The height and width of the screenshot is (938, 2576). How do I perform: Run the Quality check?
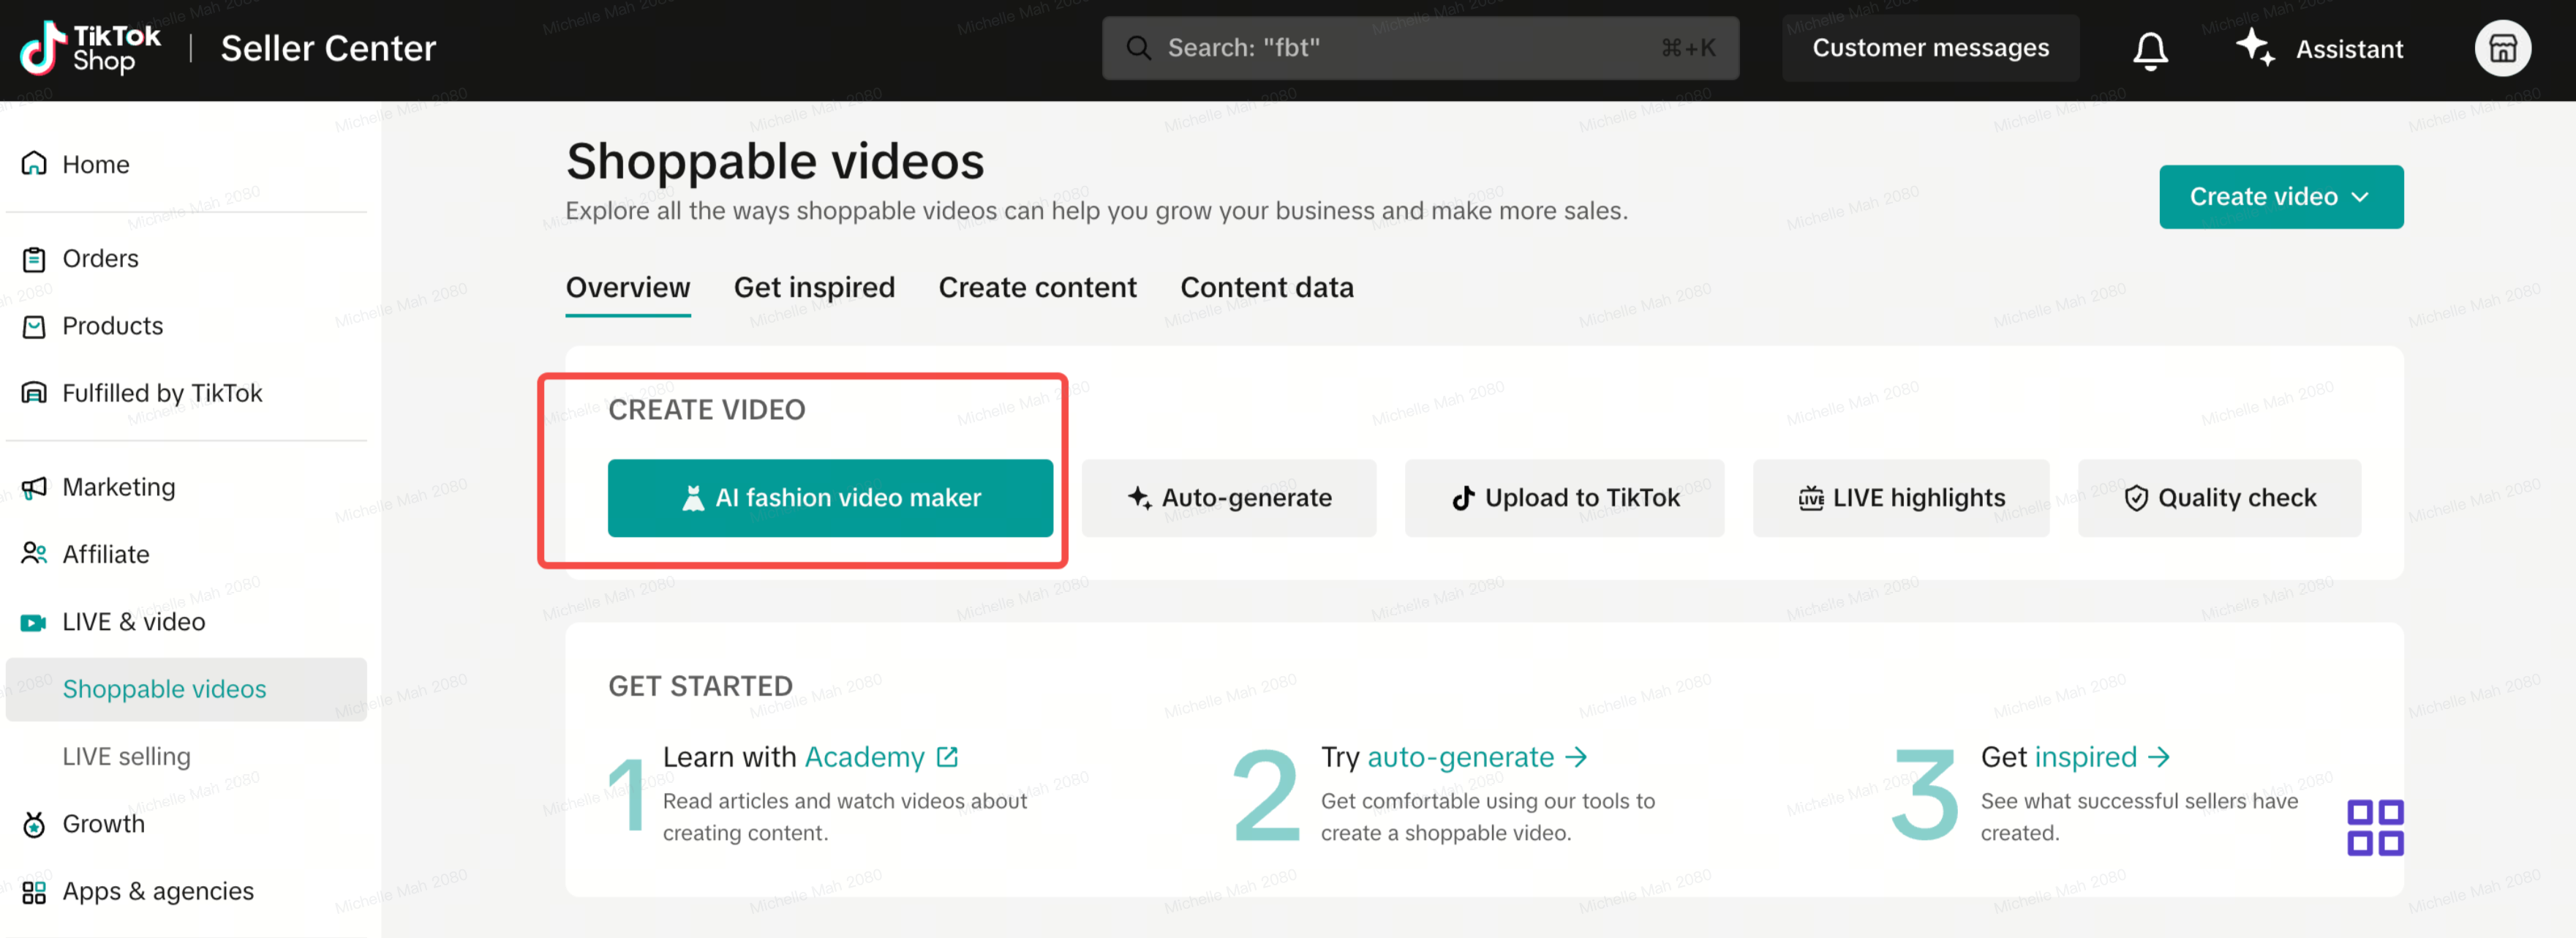click(x=2219, y=498)
